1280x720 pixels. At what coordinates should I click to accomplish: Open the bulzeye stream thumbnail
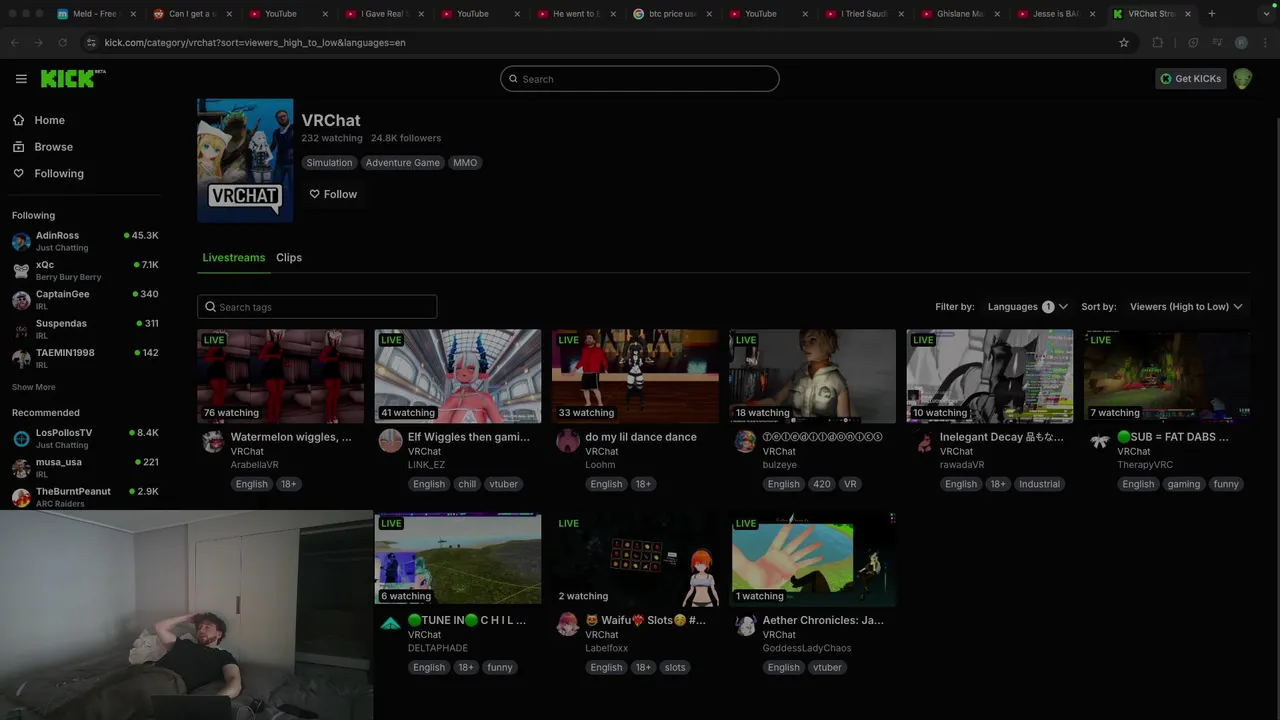pos(813,376)
